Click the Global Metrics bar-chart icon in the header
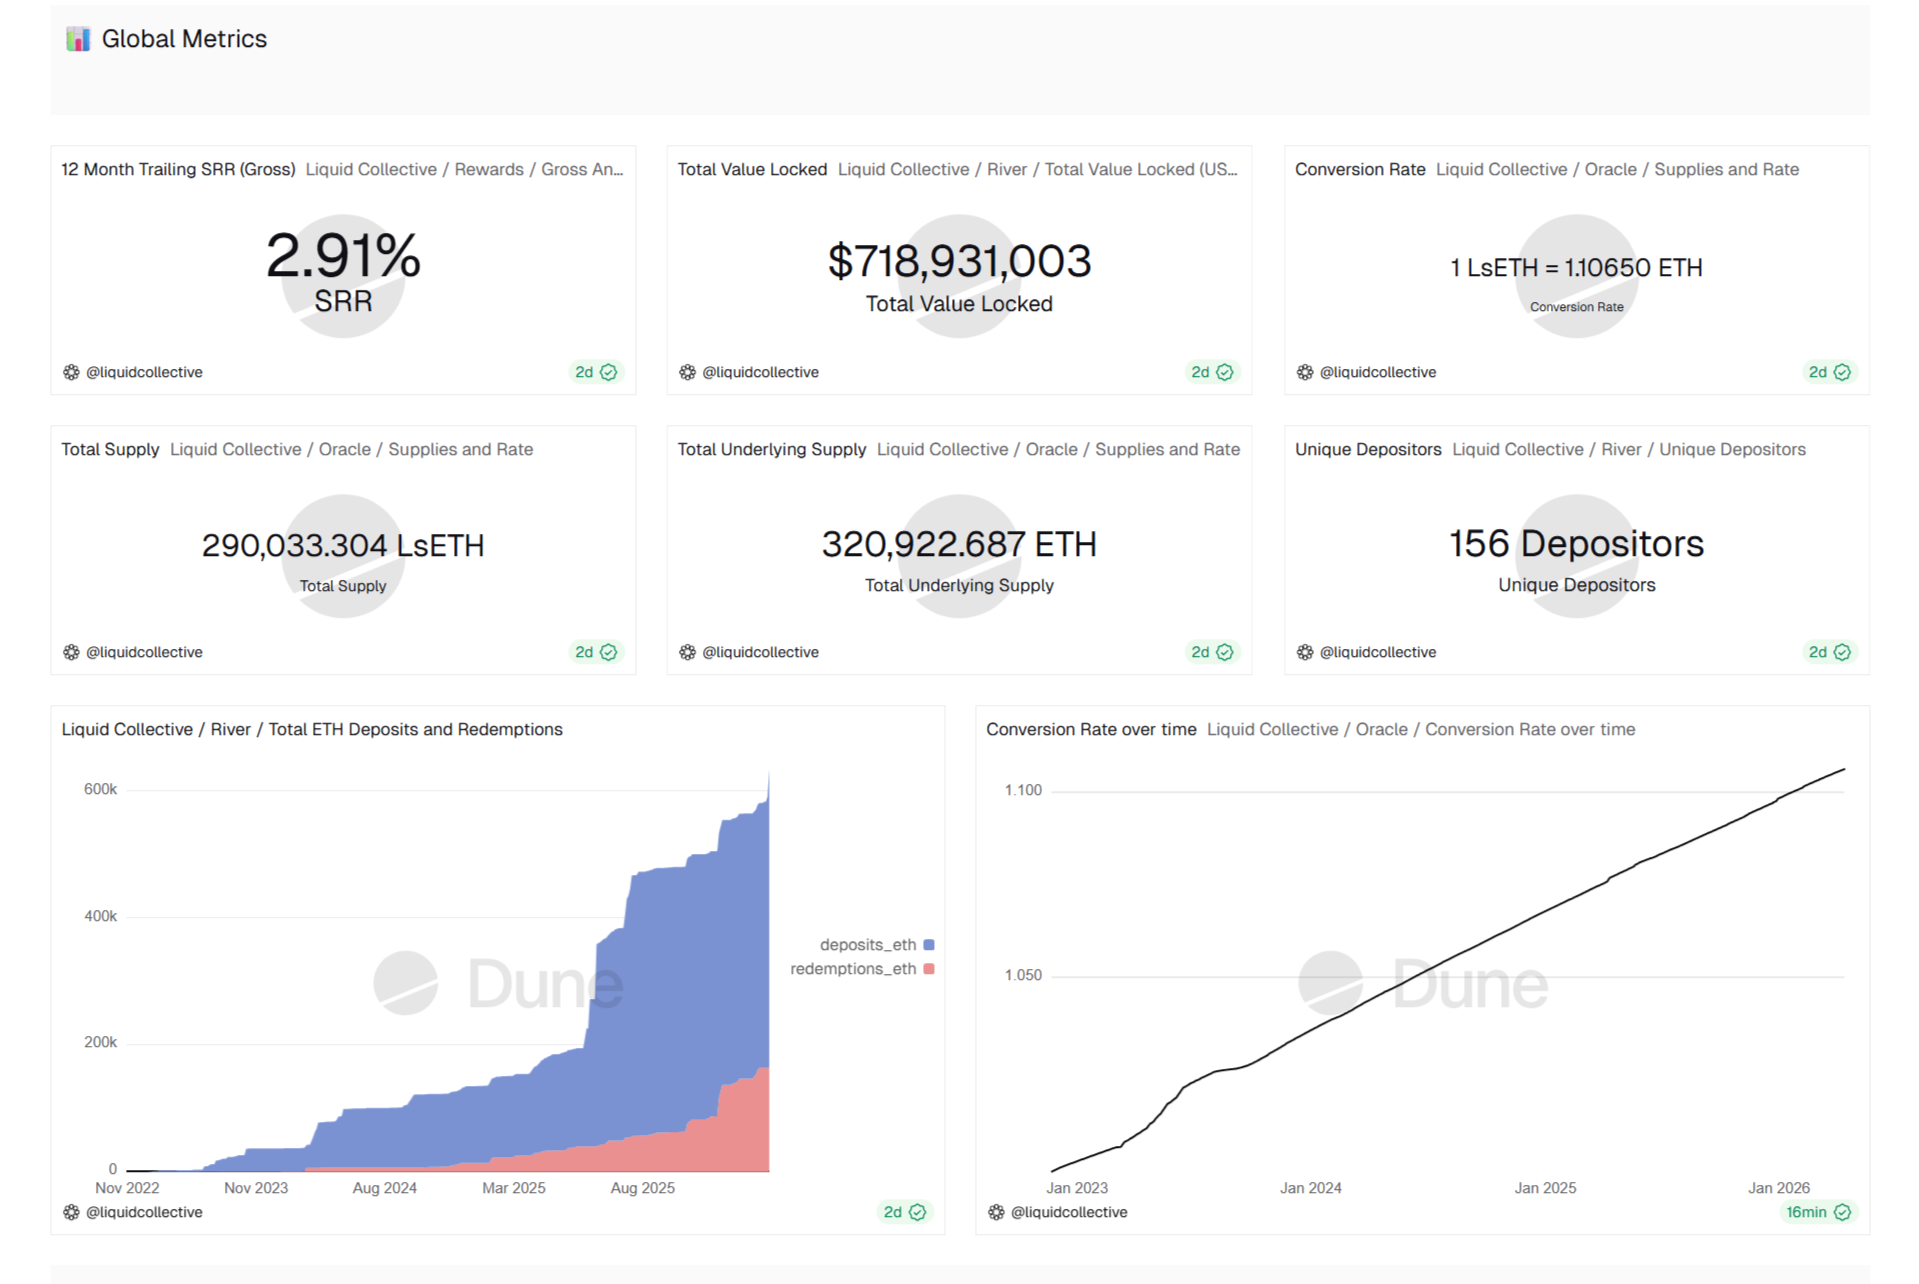This screenshot has height=1284, width=1919. coord(78,38)
